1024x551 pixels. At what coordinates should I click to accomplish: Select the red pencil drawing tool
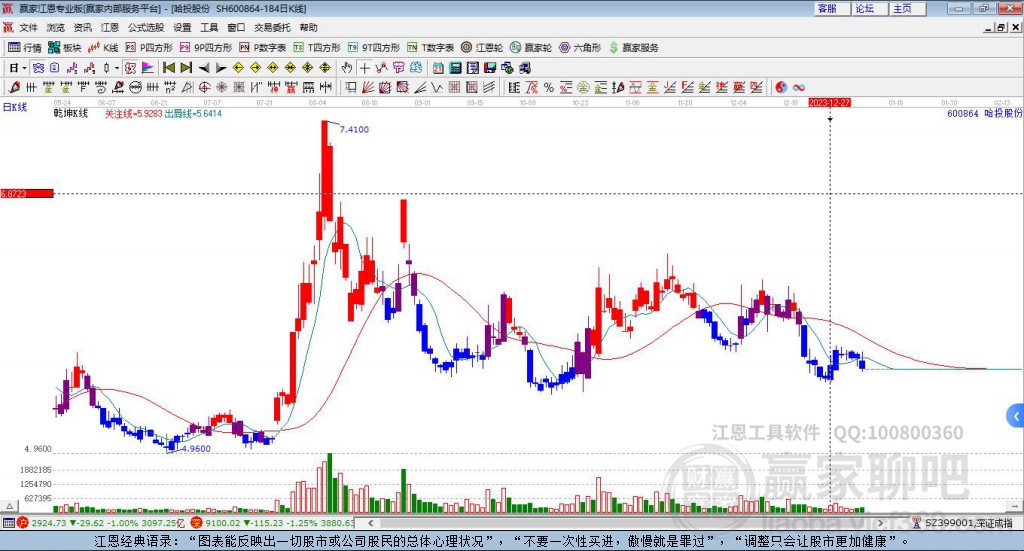(14, 87)
